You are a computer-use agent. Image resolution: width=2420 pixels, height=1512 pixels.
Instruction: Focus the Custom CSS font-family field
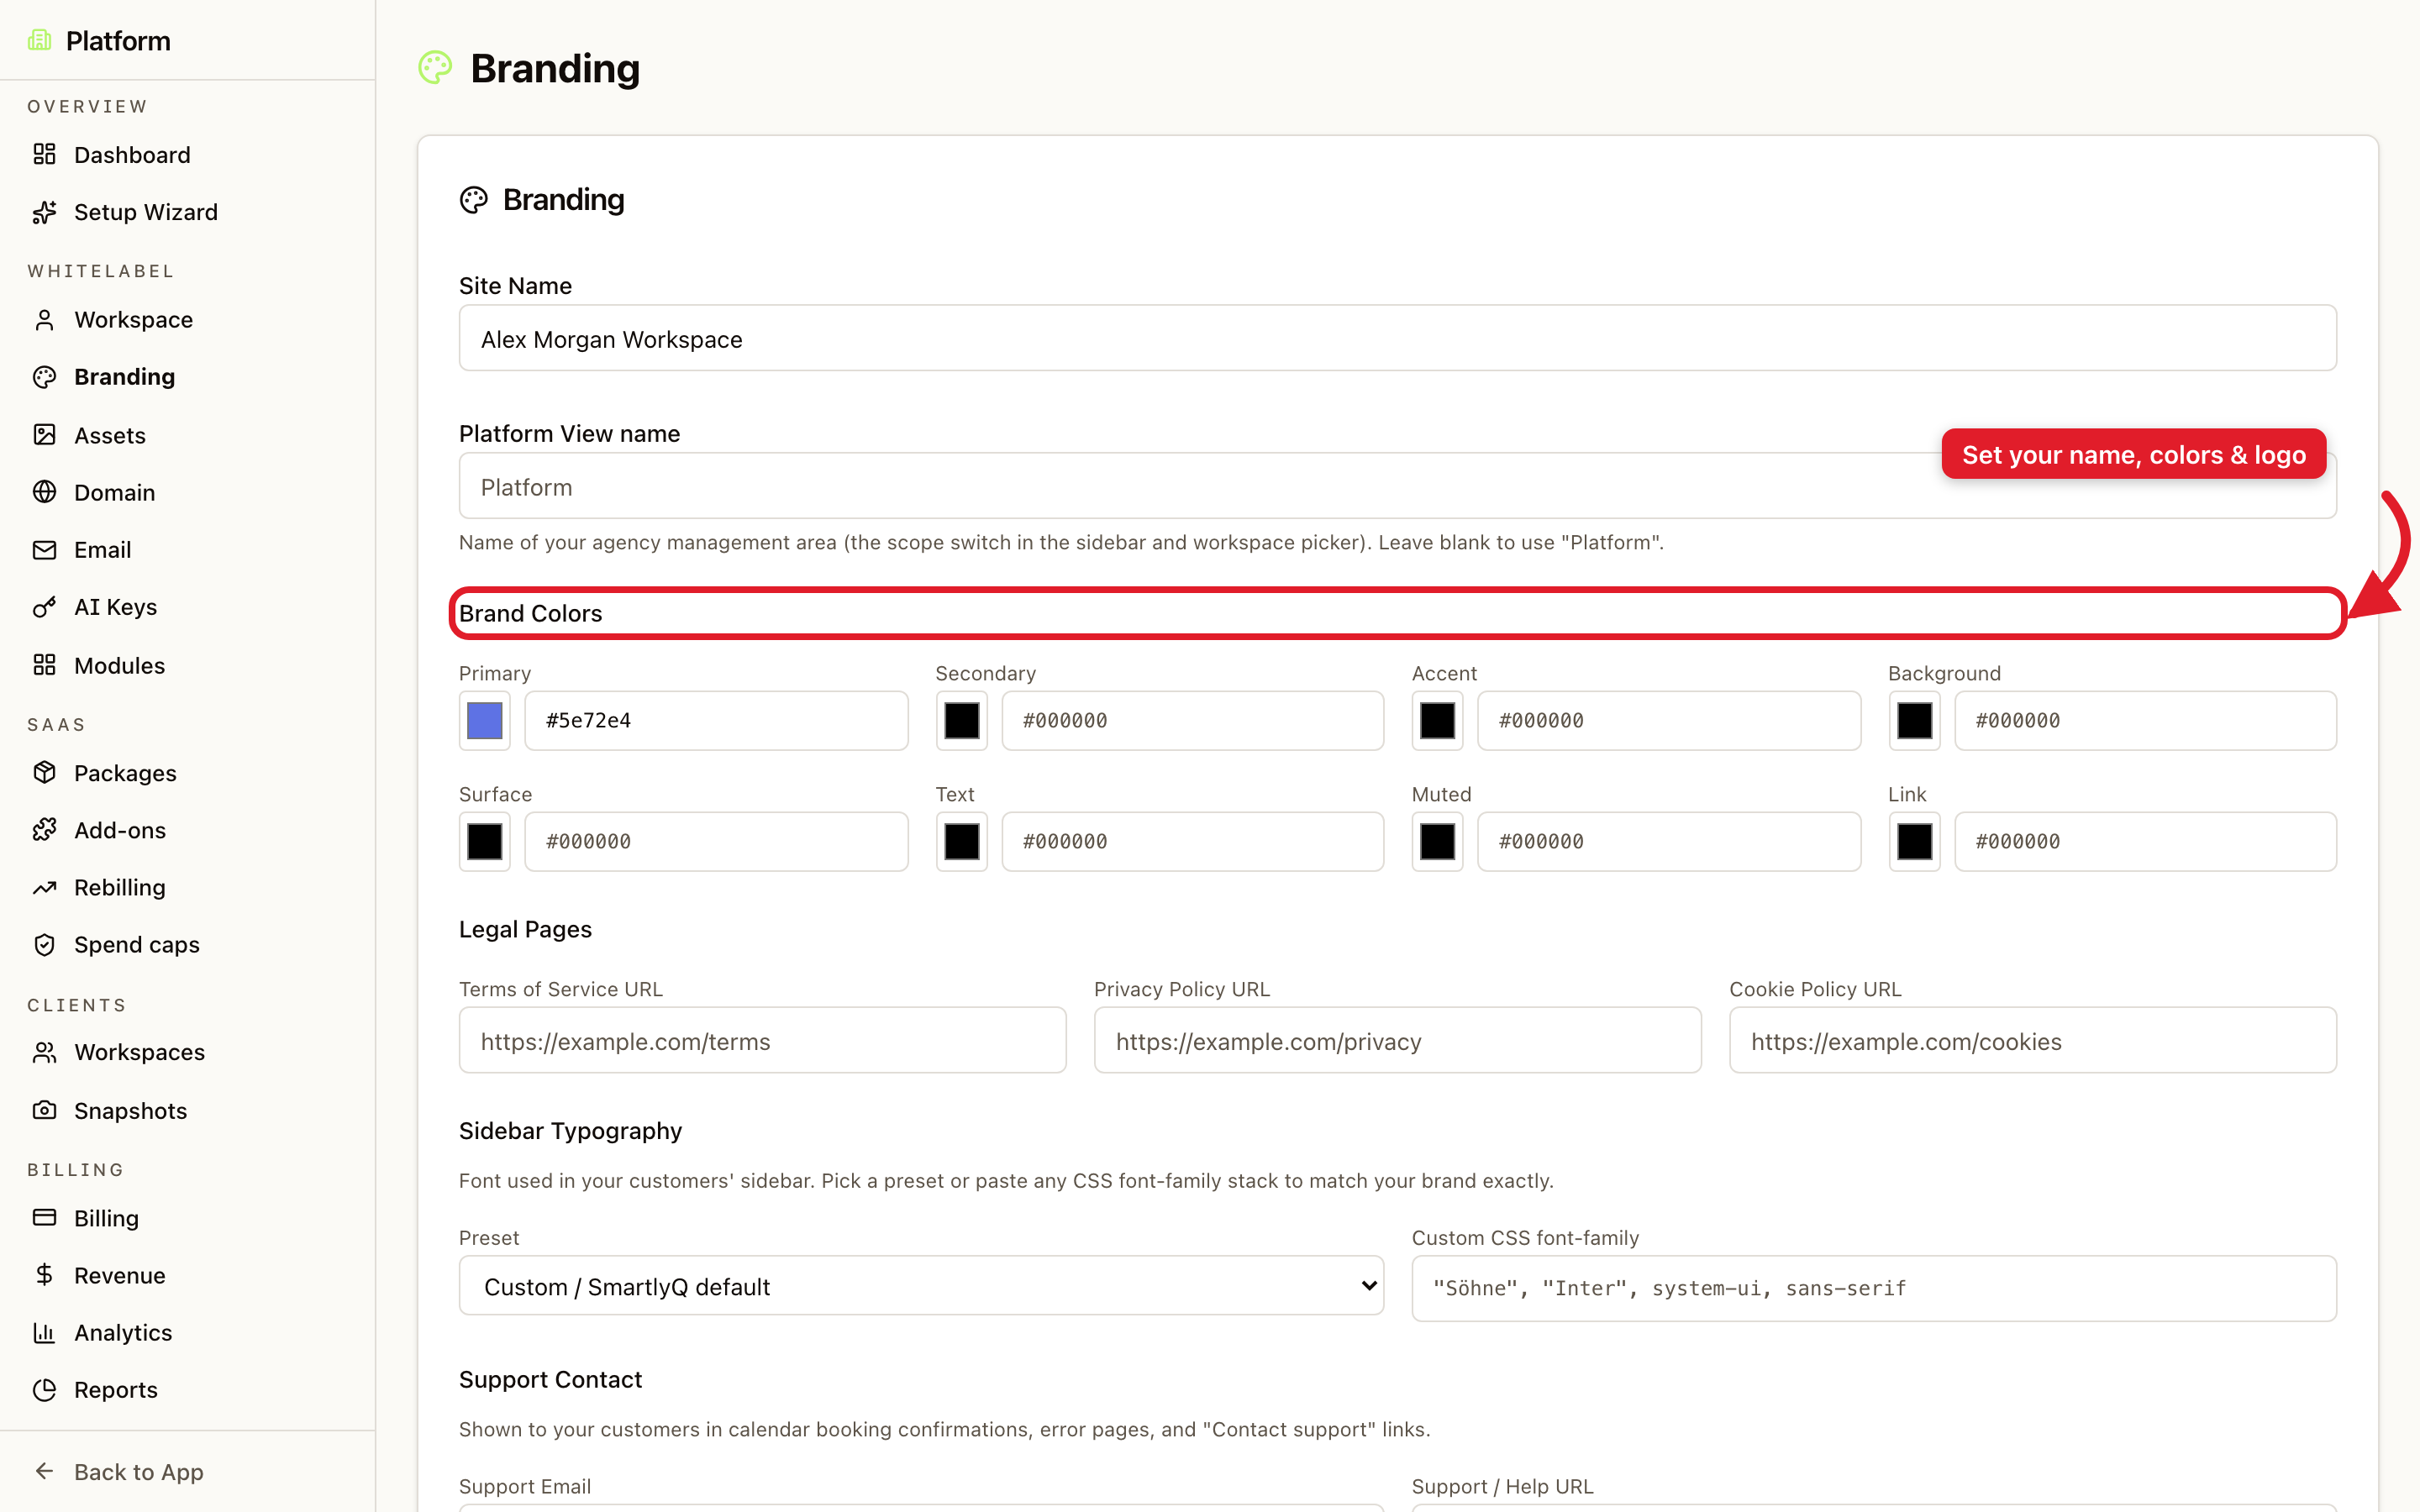[x=1873, y=1288]
